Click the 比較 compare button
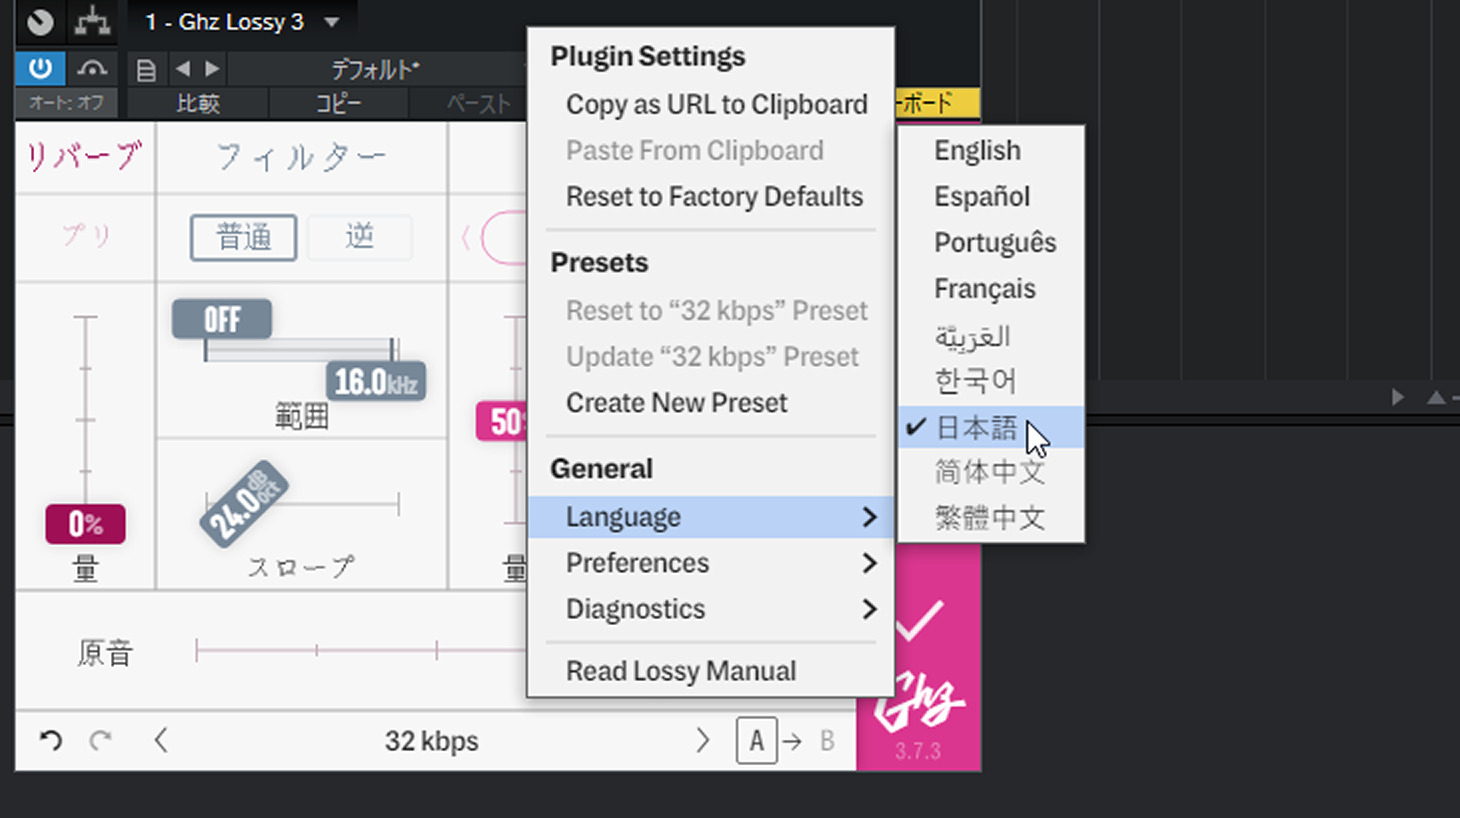 point(198,103)
